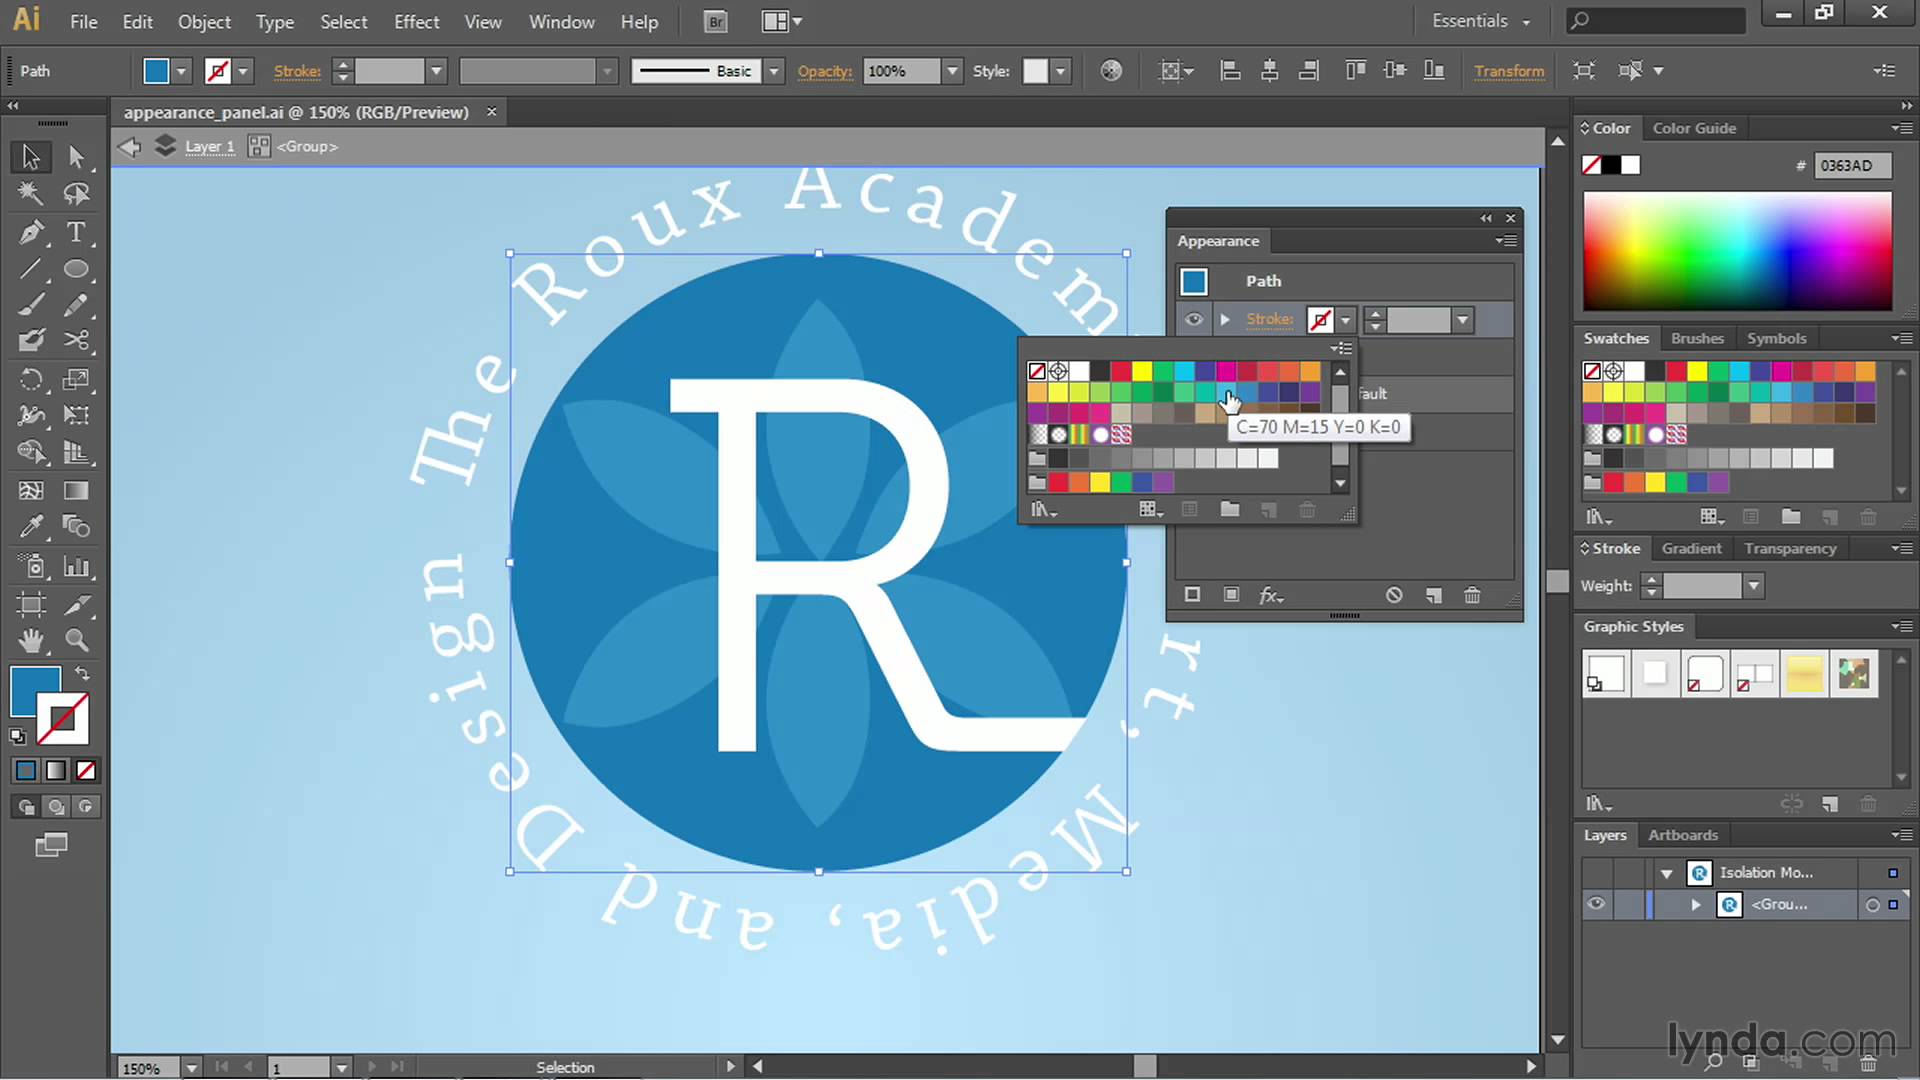1920x1080 pixels.
Task: Select the Eyedropper tool
Action: tap(30, 526)
